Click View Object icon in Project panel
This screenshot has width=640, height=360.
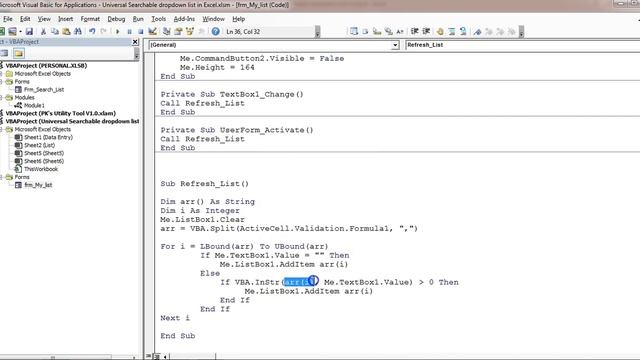point(4,53)
